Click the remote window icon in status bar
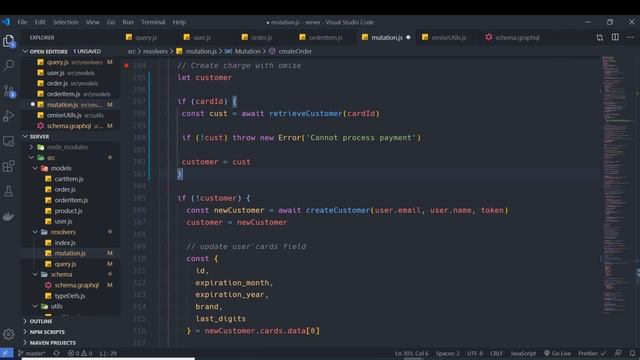Screen dimensions: 640x360 (7, 353)
